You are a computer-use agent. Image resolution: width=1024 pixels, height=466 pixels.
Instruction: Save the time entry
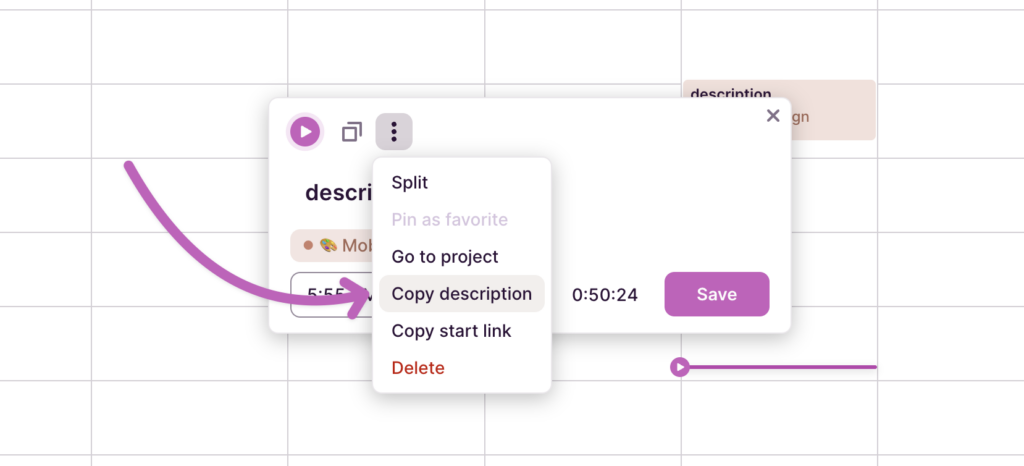click(x=716, y=294)
